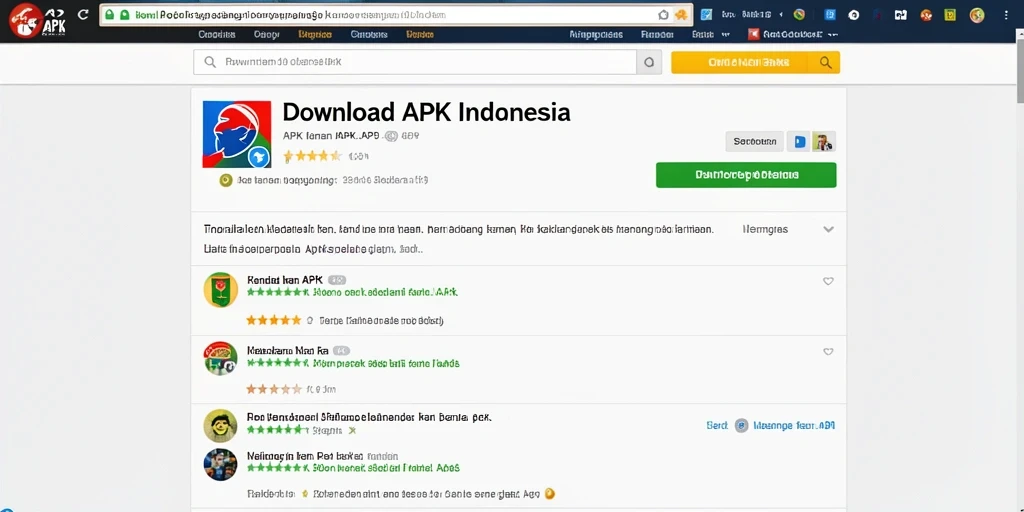
Task: Open the orange-red round extension icon
Action: click(926, 15)
